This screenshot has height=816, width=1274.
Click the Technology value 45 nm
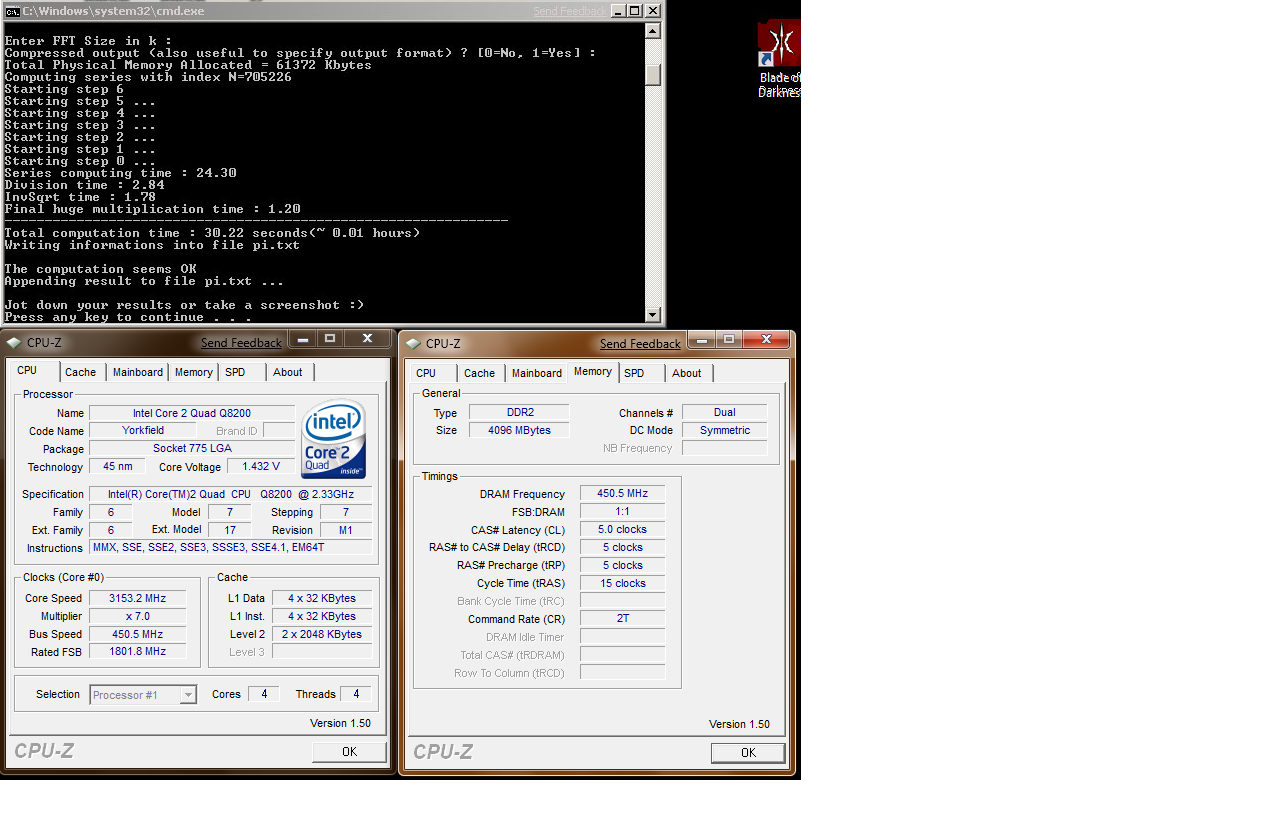[117, 467]
